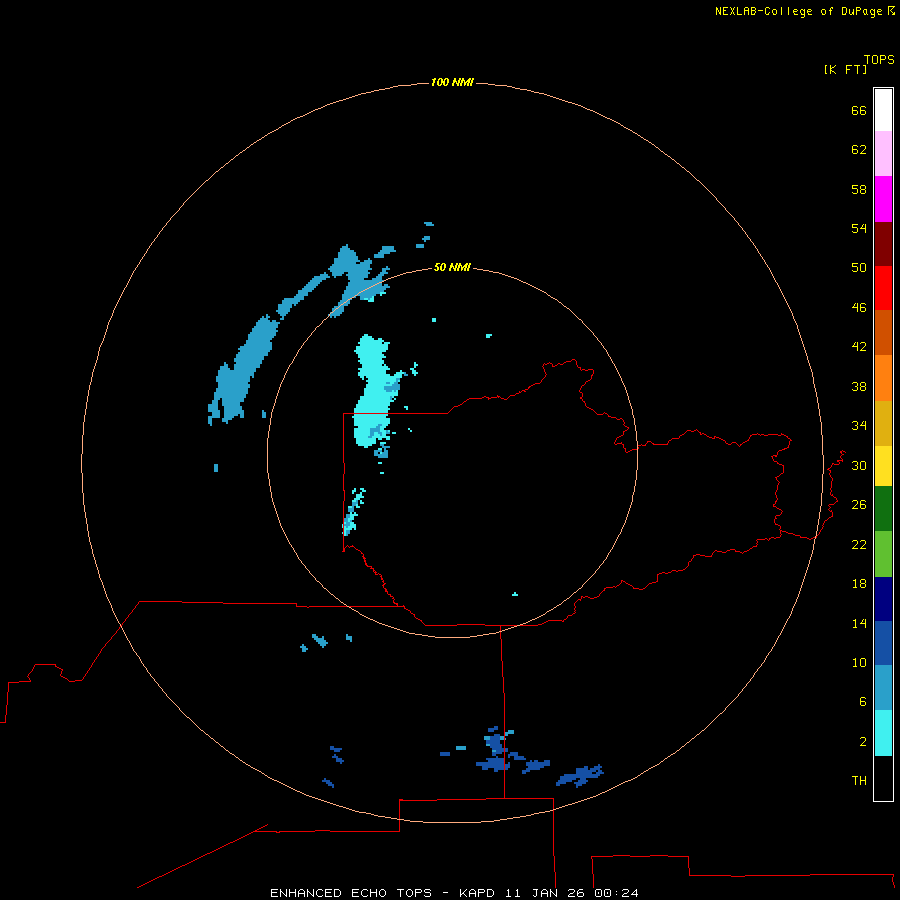The width and height of the screenshot is (900, 900).
Task: Select the dark green 30 kft swatch
Action: coord(883,509)
